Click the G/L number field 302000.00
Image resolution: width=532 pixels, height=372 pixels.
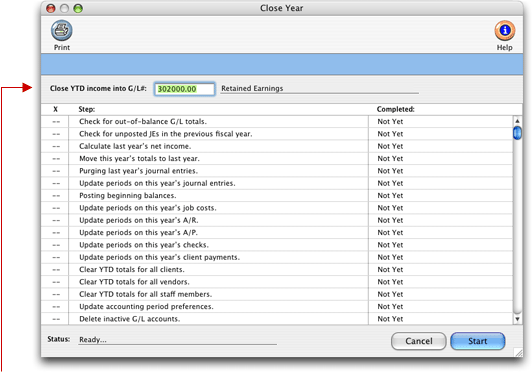pyautogui.click(x=184, y=89)
